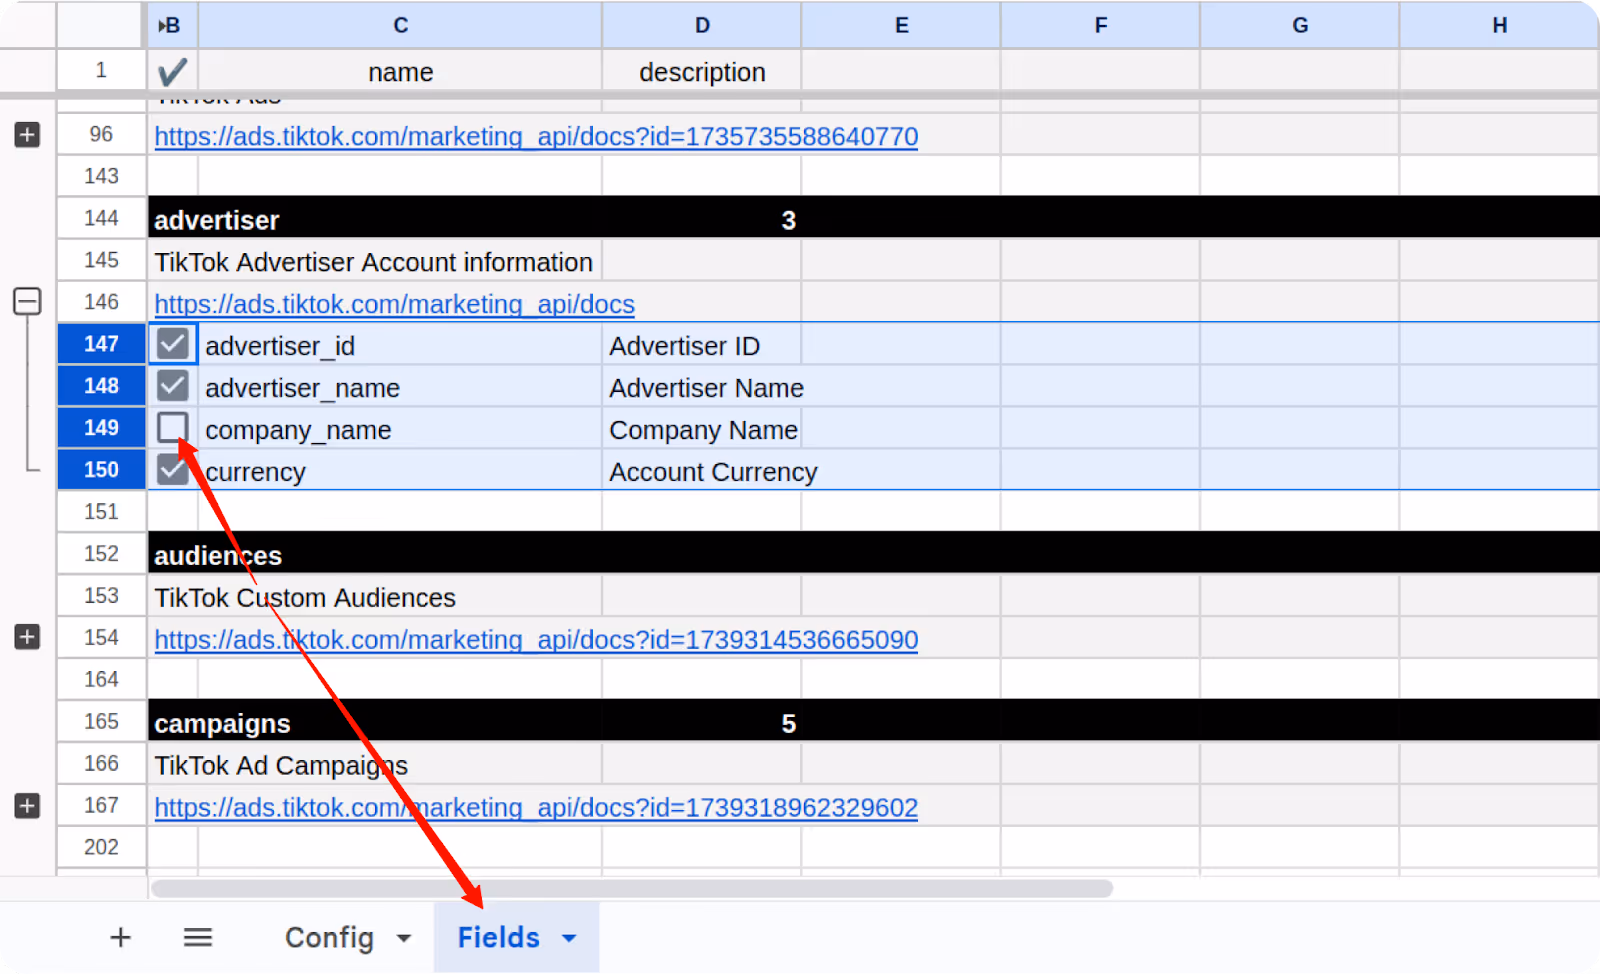1600x974 pixels.
Task: Click the column B filter arrow icon
Action: 160,25
